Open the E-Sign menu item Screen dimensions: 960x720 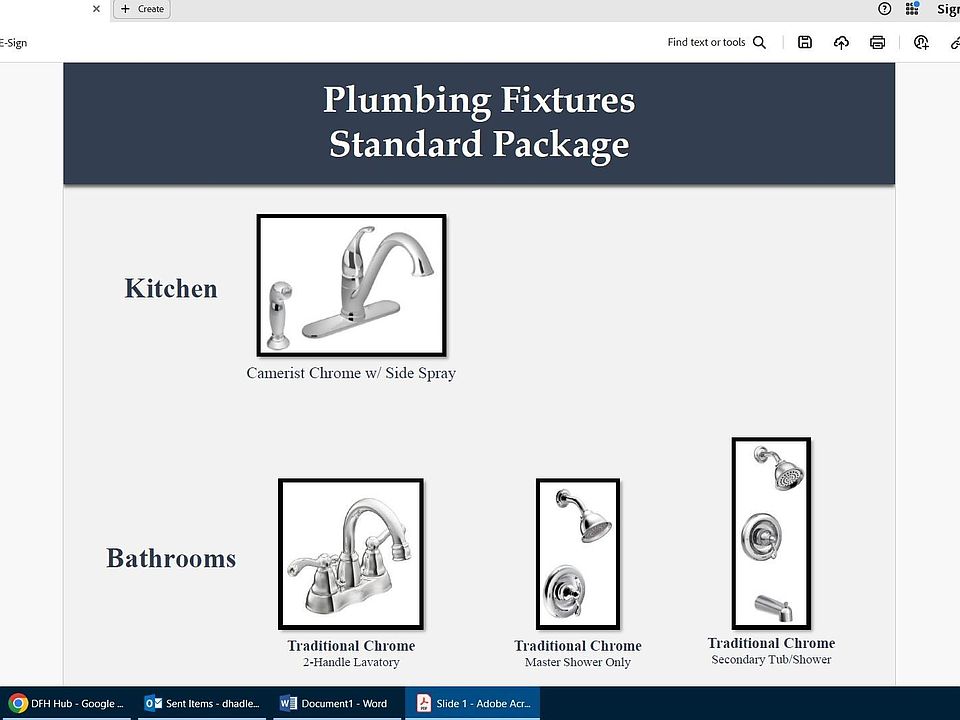pos(14,43)
